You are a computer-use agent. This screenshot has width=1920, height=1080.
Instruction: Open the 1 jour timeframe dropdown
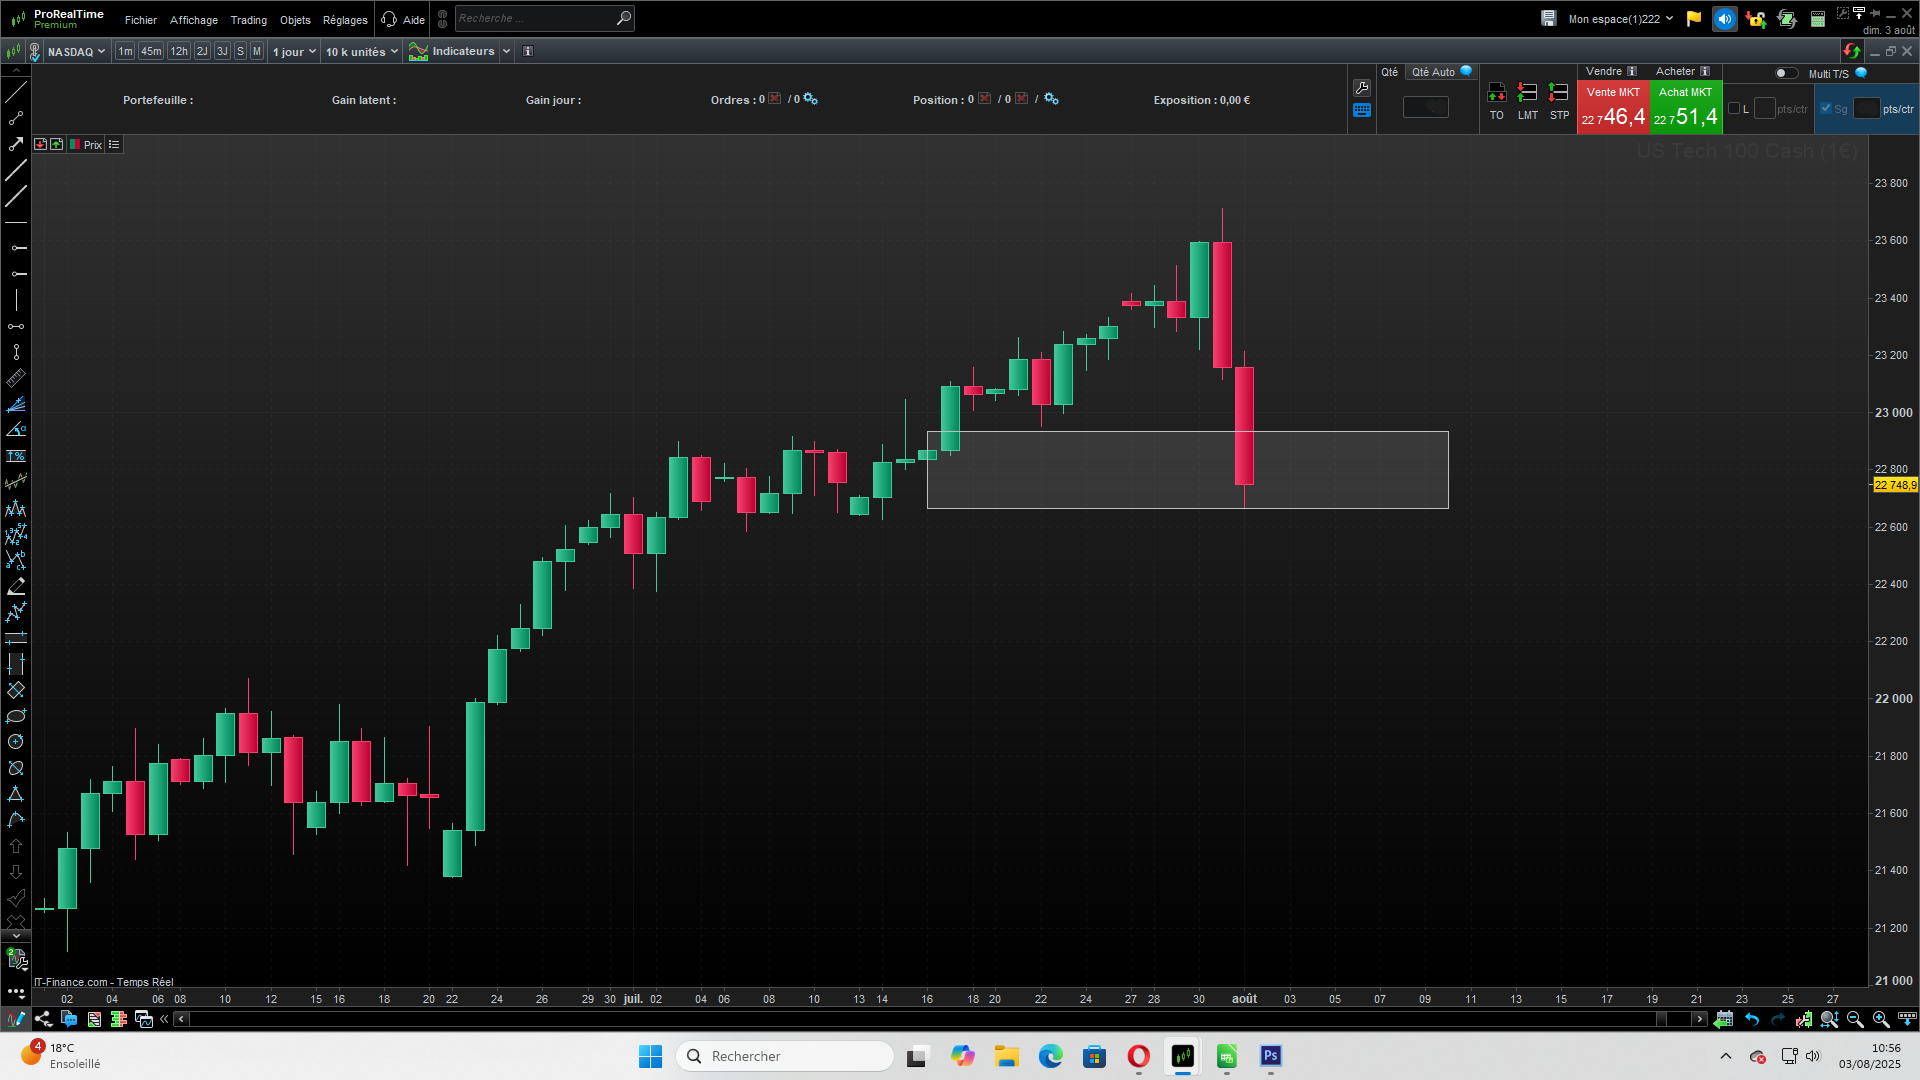[x=294, y=51]
